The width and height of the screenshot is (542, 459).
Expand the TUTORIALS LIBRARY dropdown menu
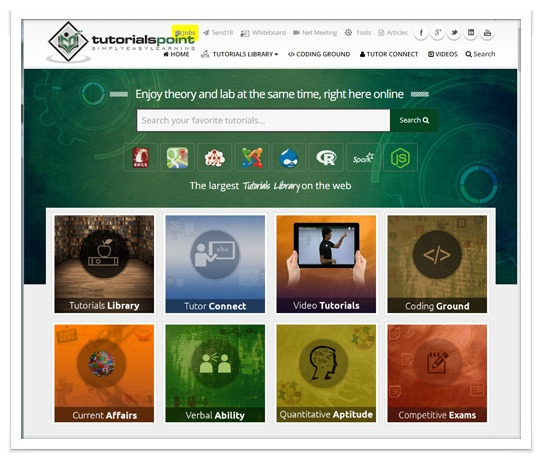240,54
